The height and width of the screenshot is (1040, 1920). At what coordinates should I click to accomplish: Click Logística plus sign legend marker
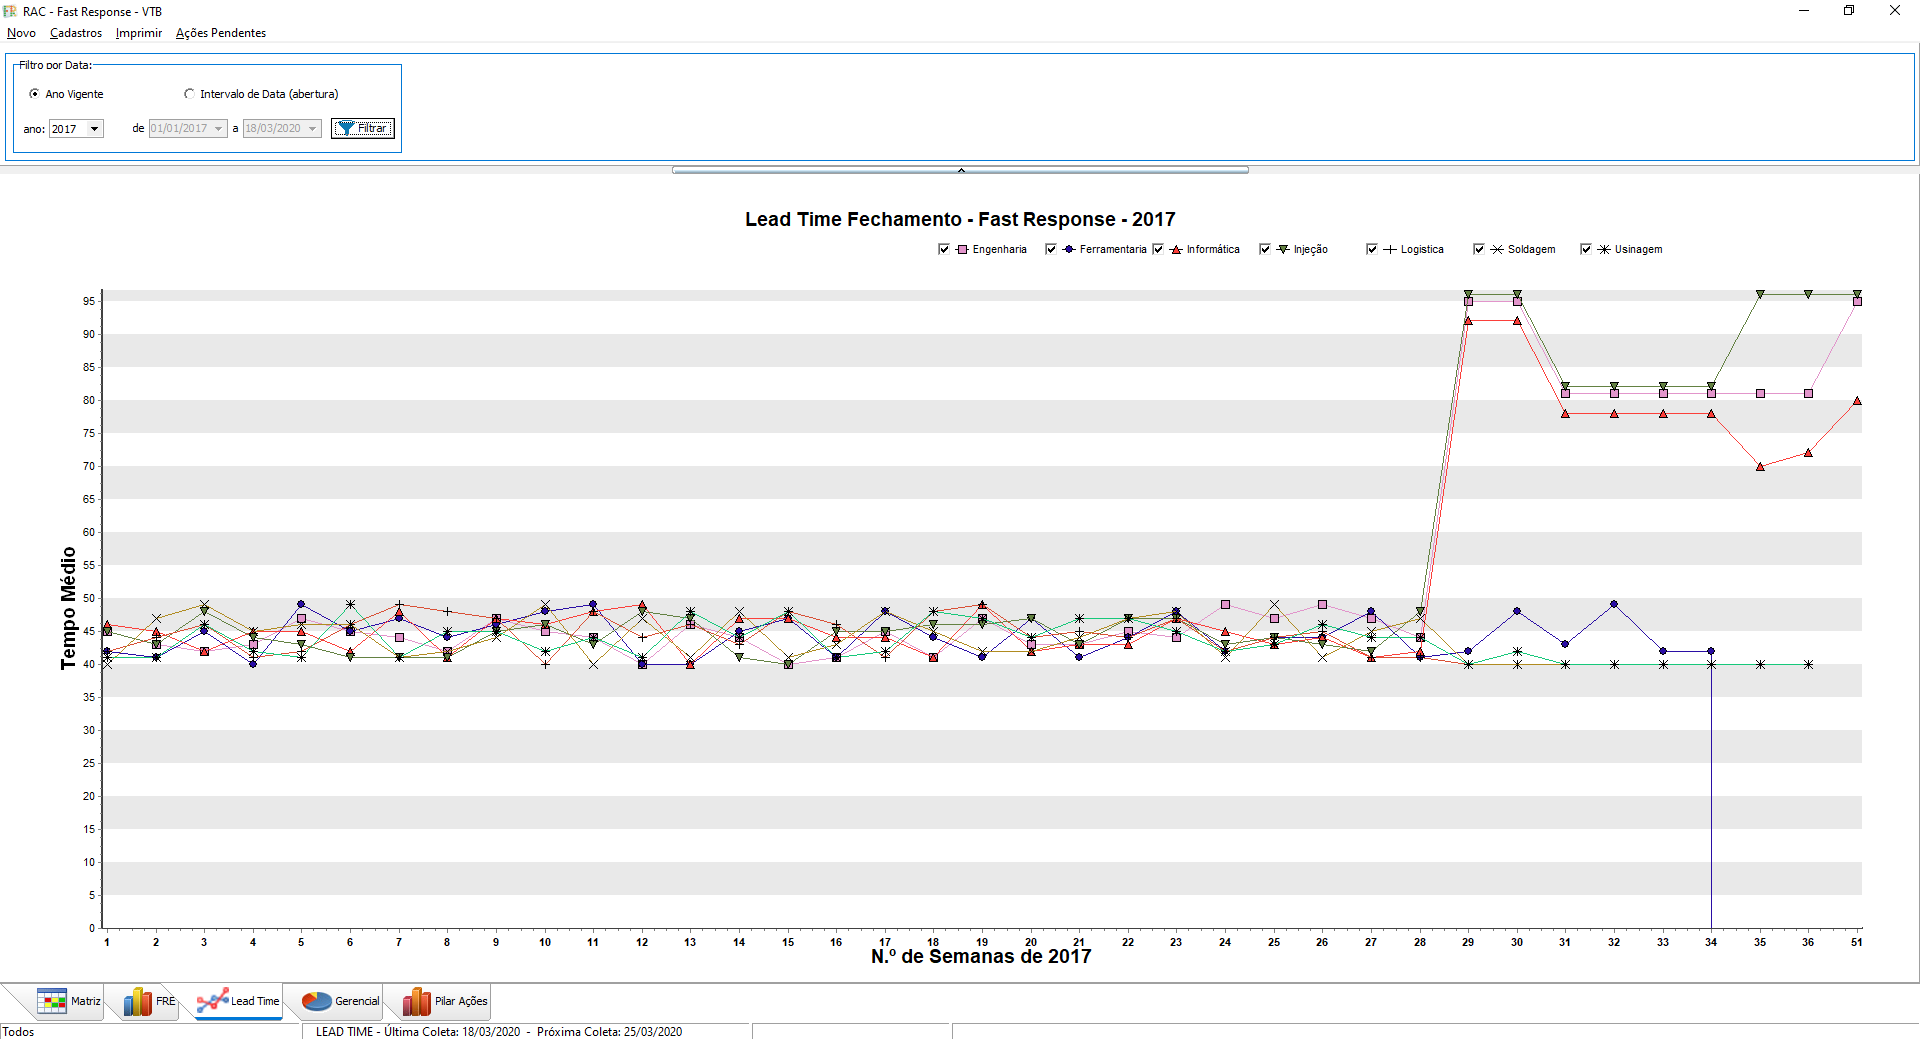click(x=1390, y=249)
